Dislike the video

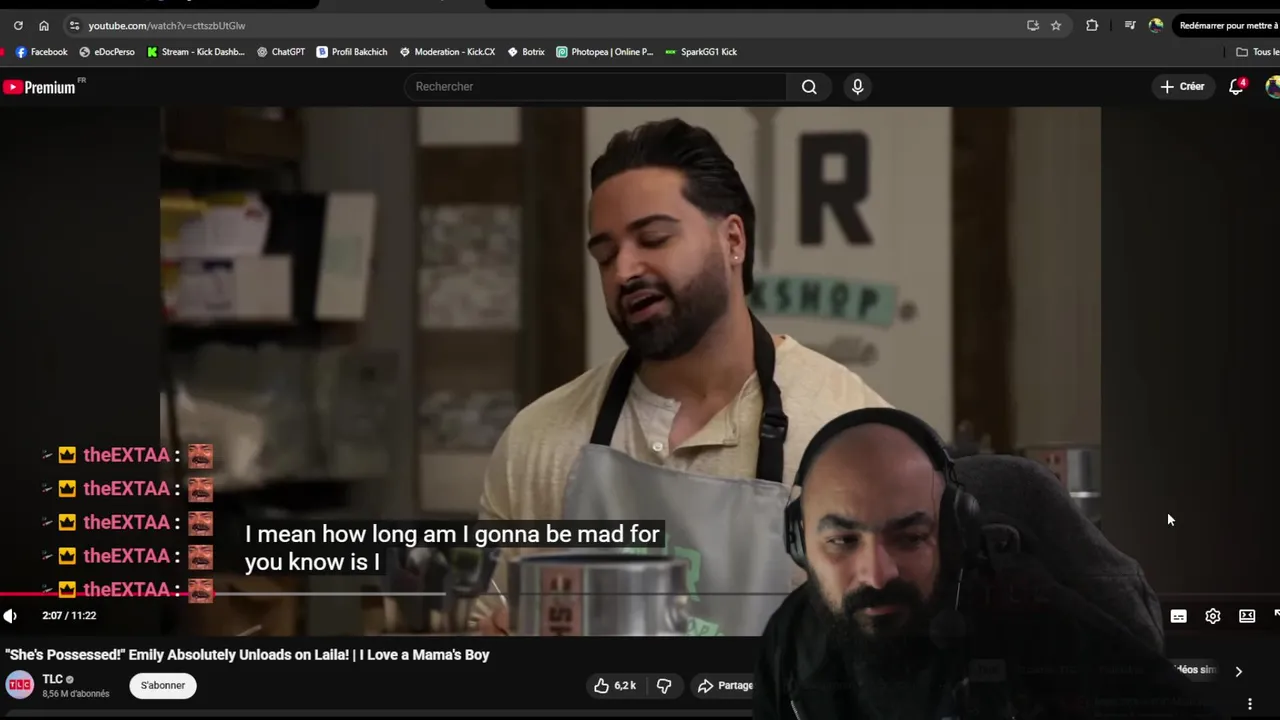(x=664, y=685)
